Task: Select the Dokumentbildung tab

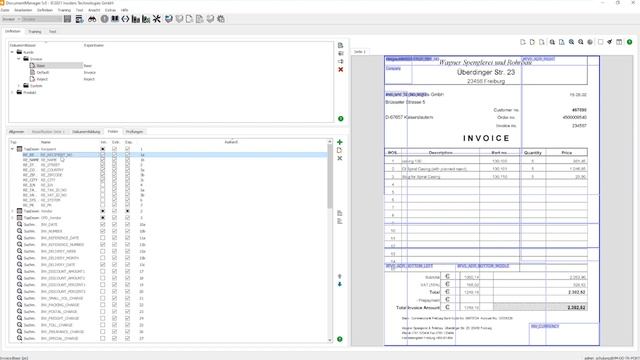Action: [x=86, y=132]
